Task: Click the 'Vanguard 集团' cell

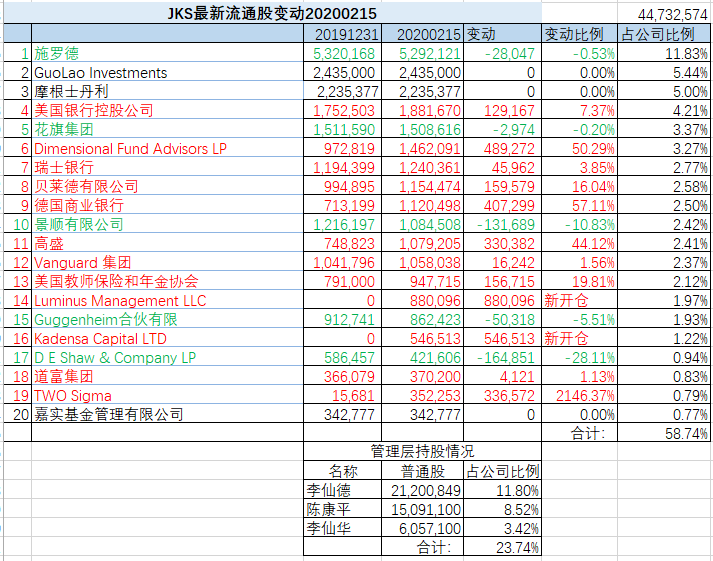Action: pos(167,262)
